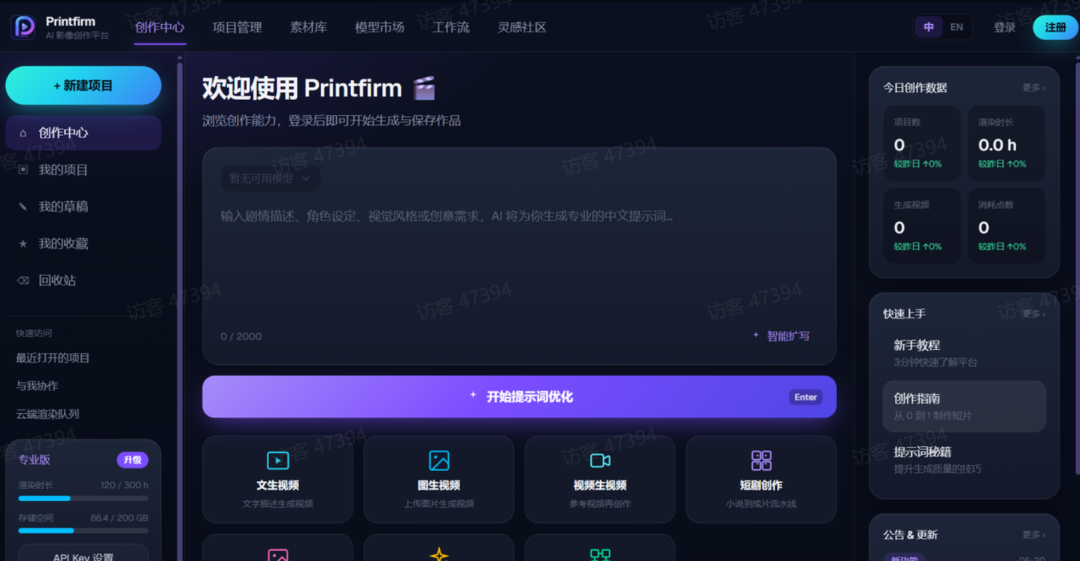Click the 智能扩写 link
The width and height of the screenshot is (1080, 561).
(788, 336)
